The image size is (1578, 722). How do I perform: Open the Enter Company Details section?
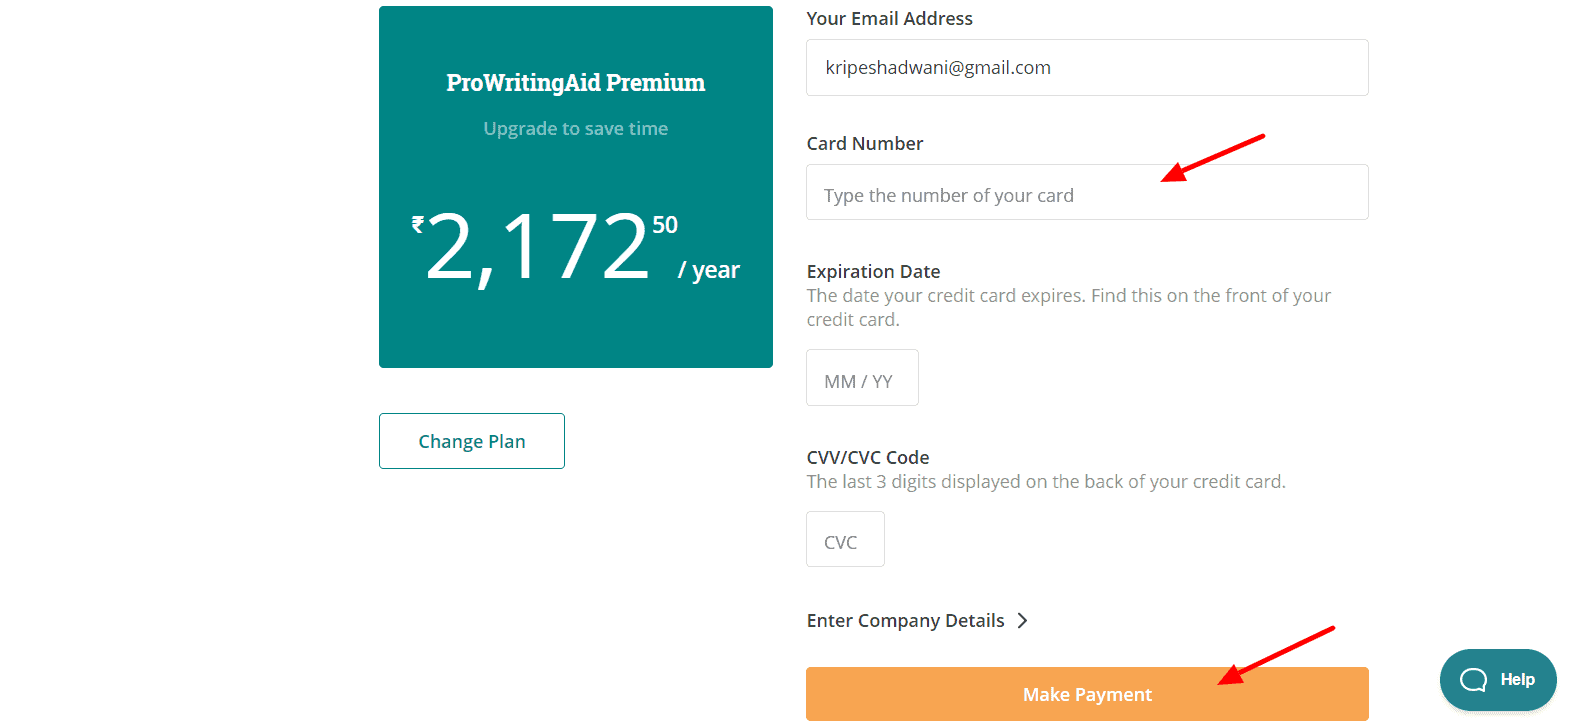click(905, 621)
